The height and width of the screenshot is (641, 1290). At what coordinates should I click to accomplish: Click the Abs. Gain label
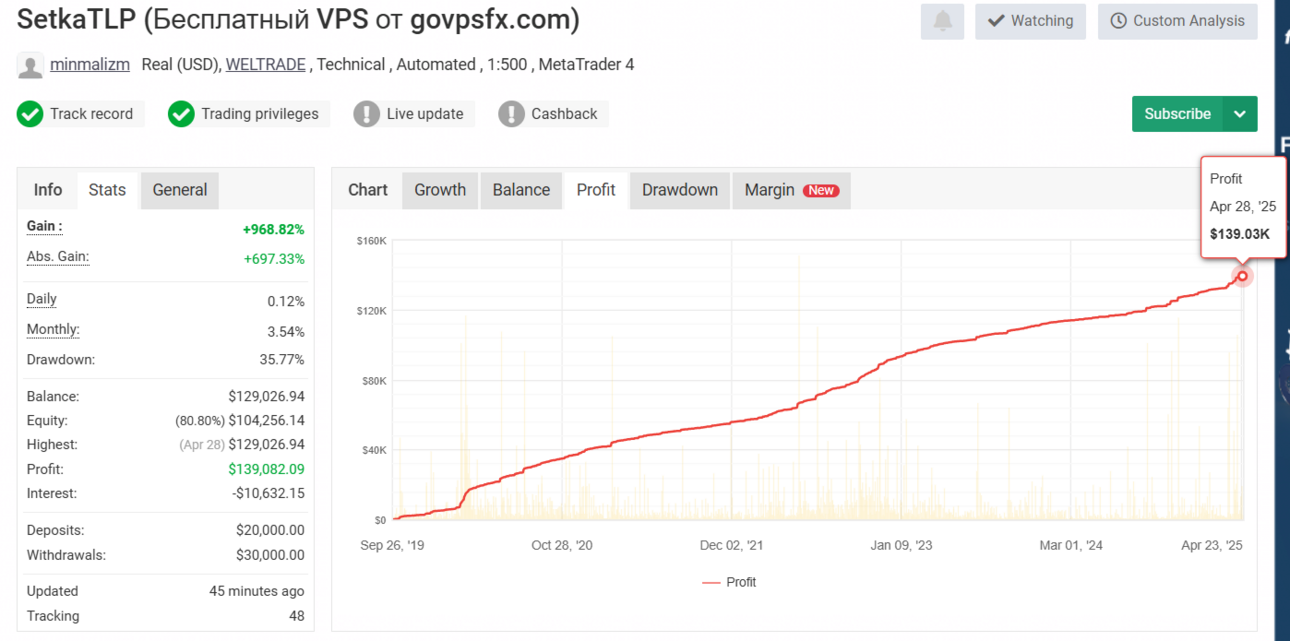[x=58, y=257]
